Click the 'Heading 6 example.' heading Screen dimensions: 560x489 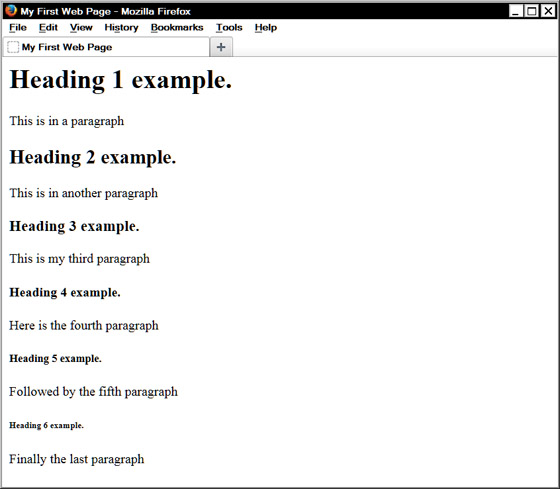[x=46, y=425]
